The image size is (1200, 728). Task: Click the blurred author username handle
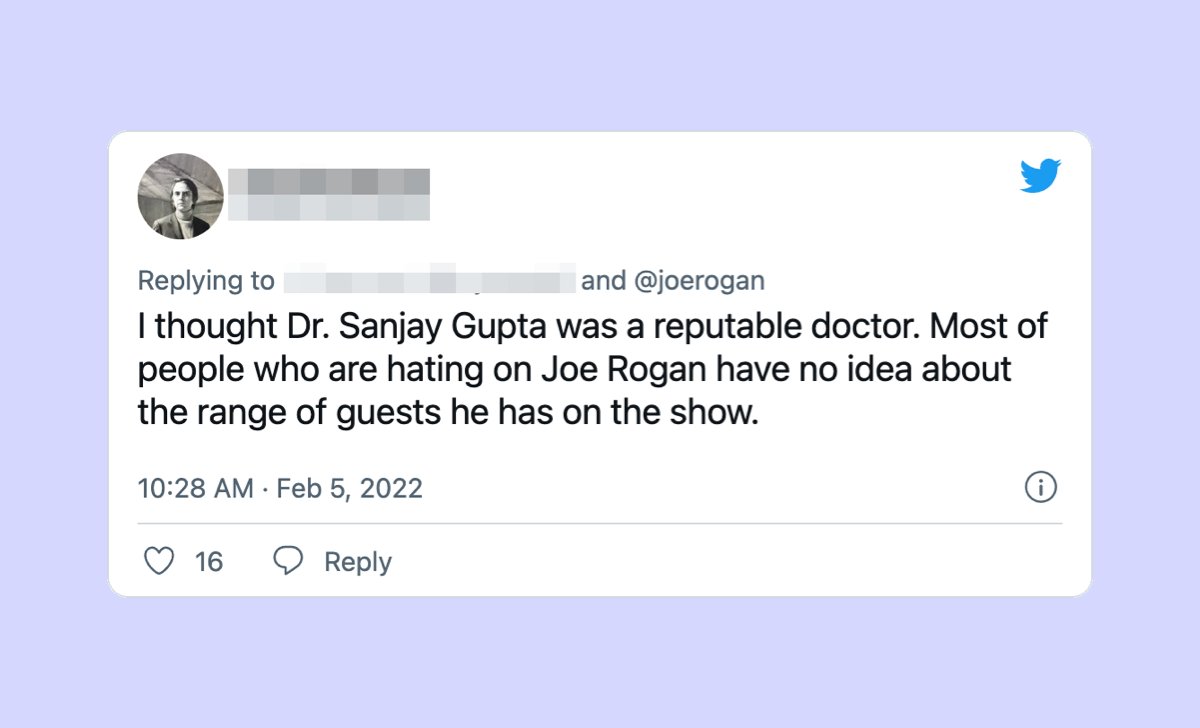pyautogui.click(x=328, y=207)
